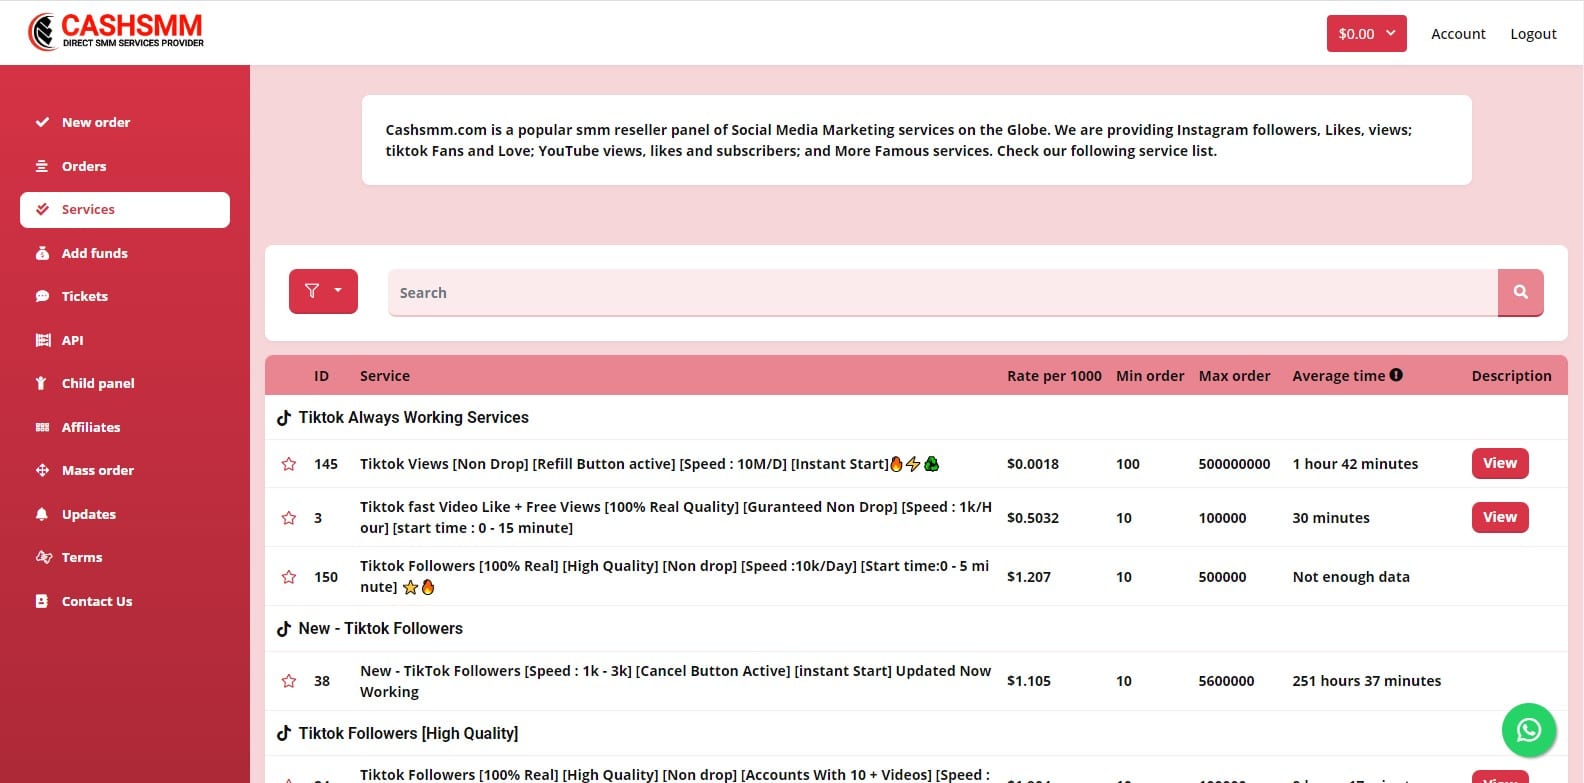Click the WhatsApp chat floating icon
This screenshot has width=1584, height=783.
[x=1528, y=730]
